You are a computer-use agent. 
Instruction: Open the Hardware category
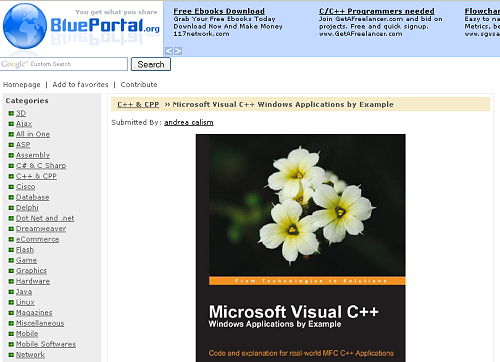coord(33,281)
